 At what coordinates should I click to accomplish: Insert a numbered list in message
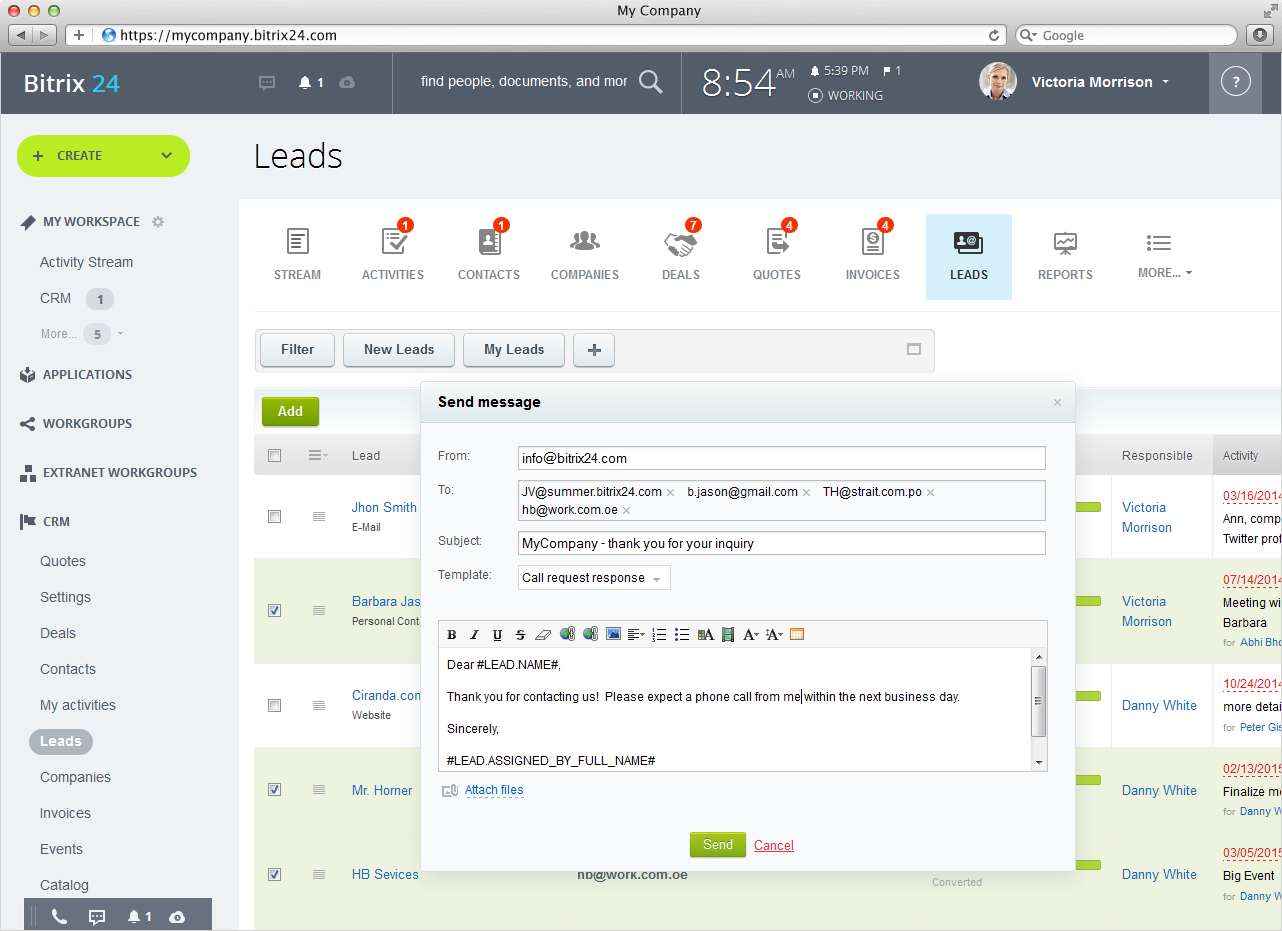click(659, 634)
